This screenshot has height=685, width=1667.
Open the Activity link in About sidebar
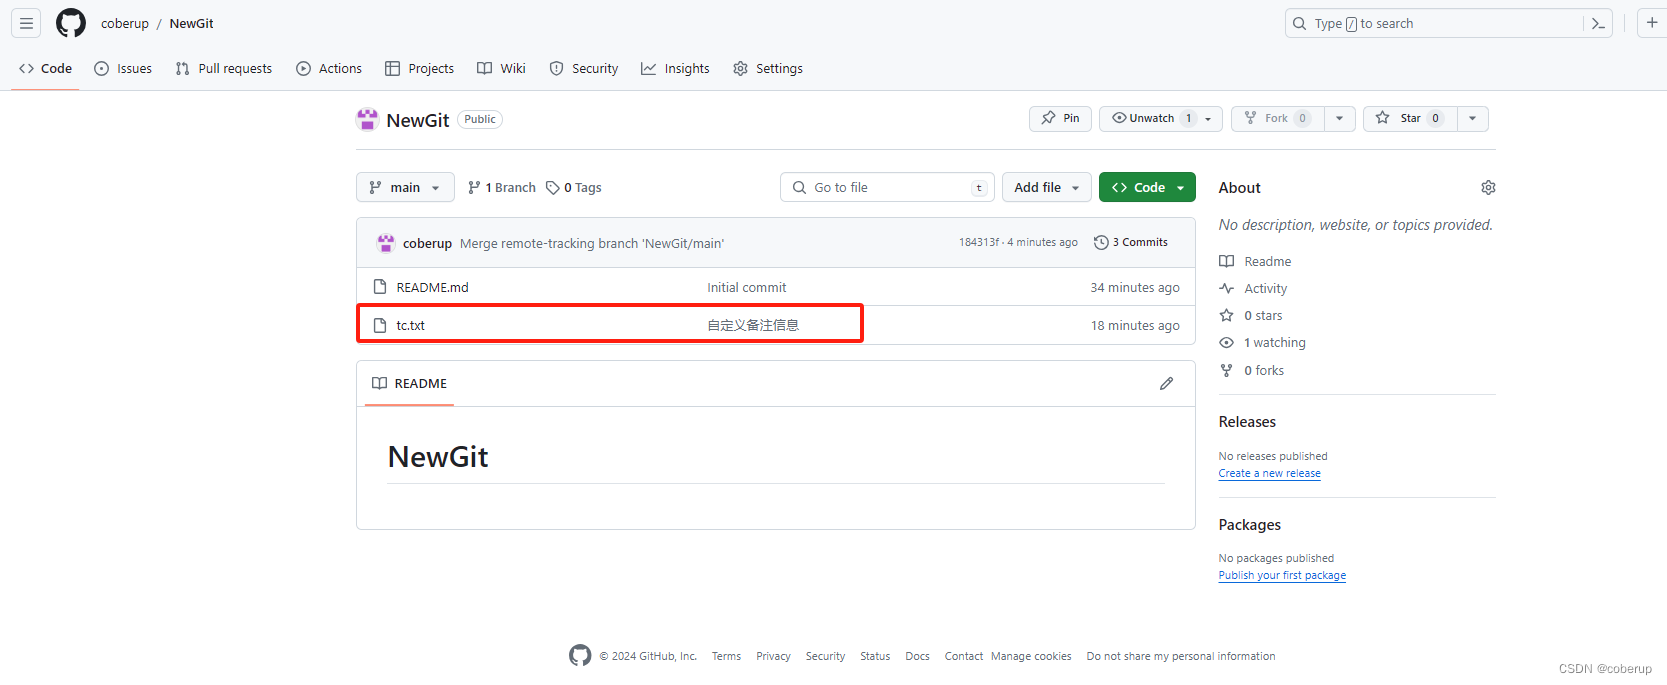[x=1253, y=289]
